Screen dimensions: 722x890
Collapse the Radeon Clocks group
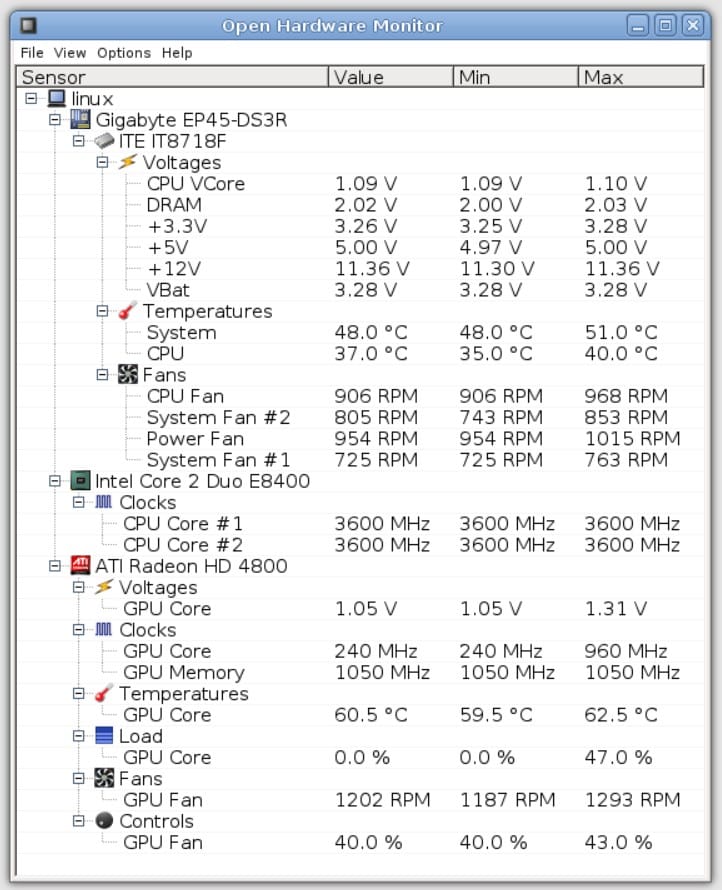pos(79,629)
